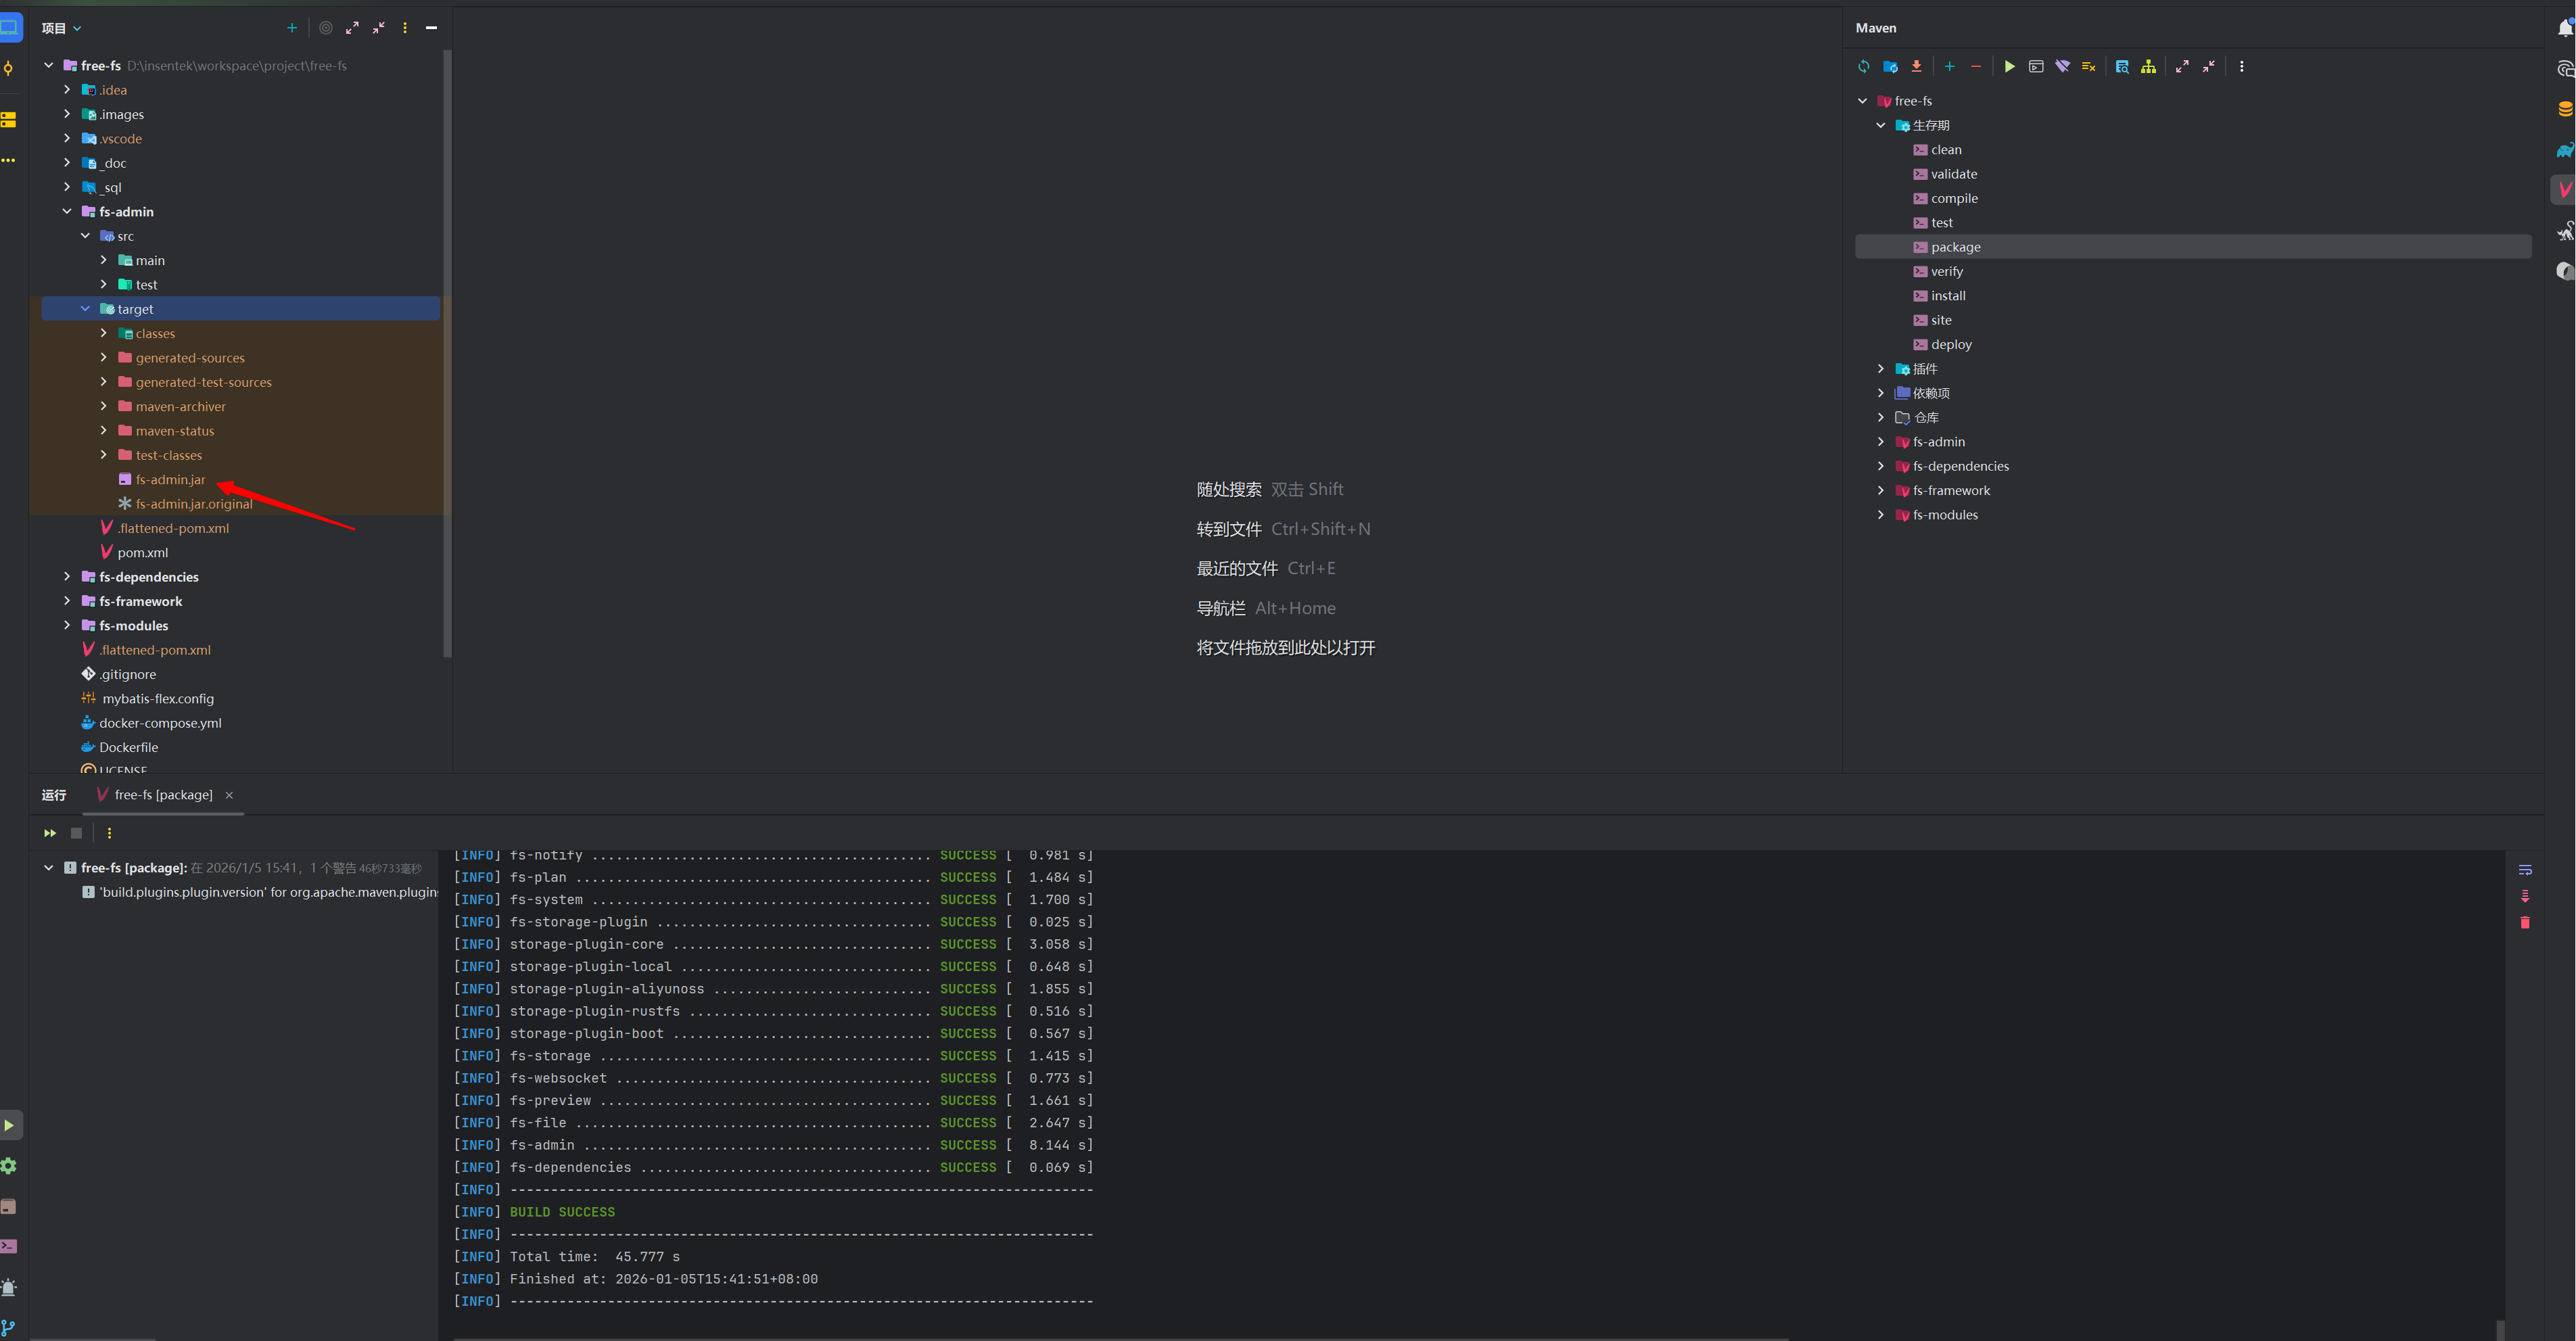Select opened file locate target icon
2576x1341 pixels.
coord(326,28)
